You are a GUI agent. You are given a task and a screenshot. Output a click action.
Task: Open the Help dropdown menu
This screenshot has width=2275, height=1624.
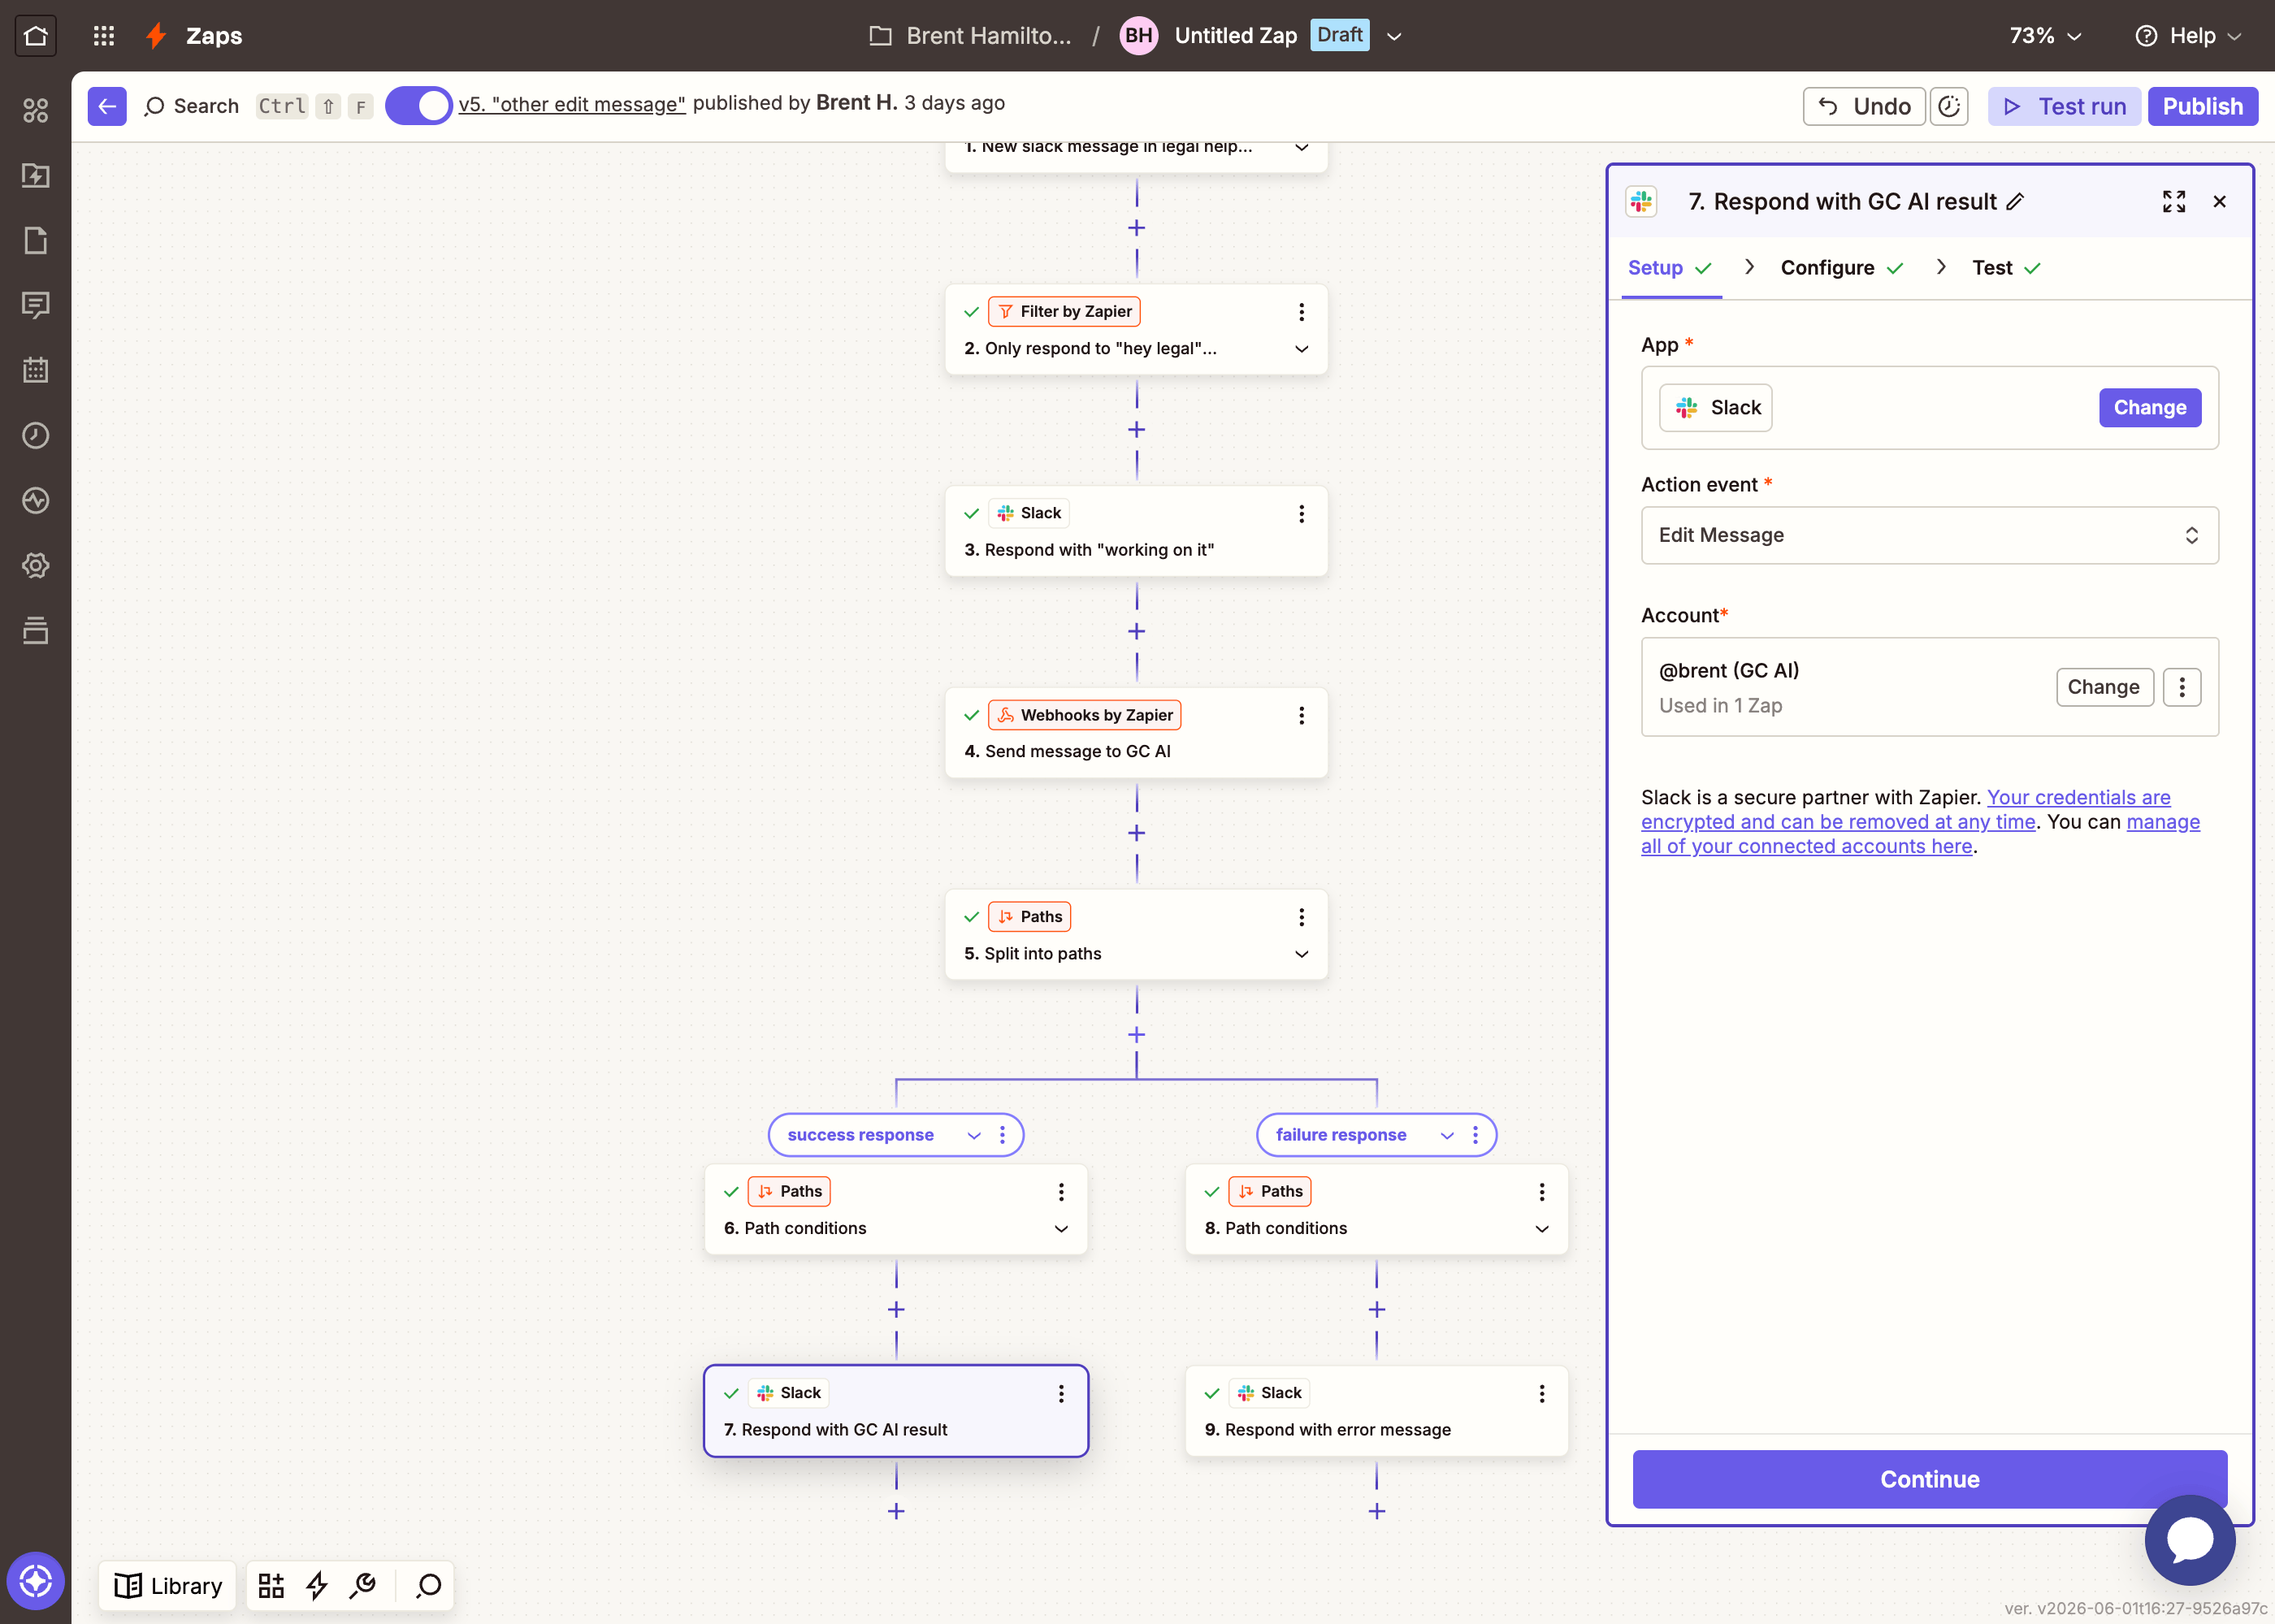[x=2188, y=36]
